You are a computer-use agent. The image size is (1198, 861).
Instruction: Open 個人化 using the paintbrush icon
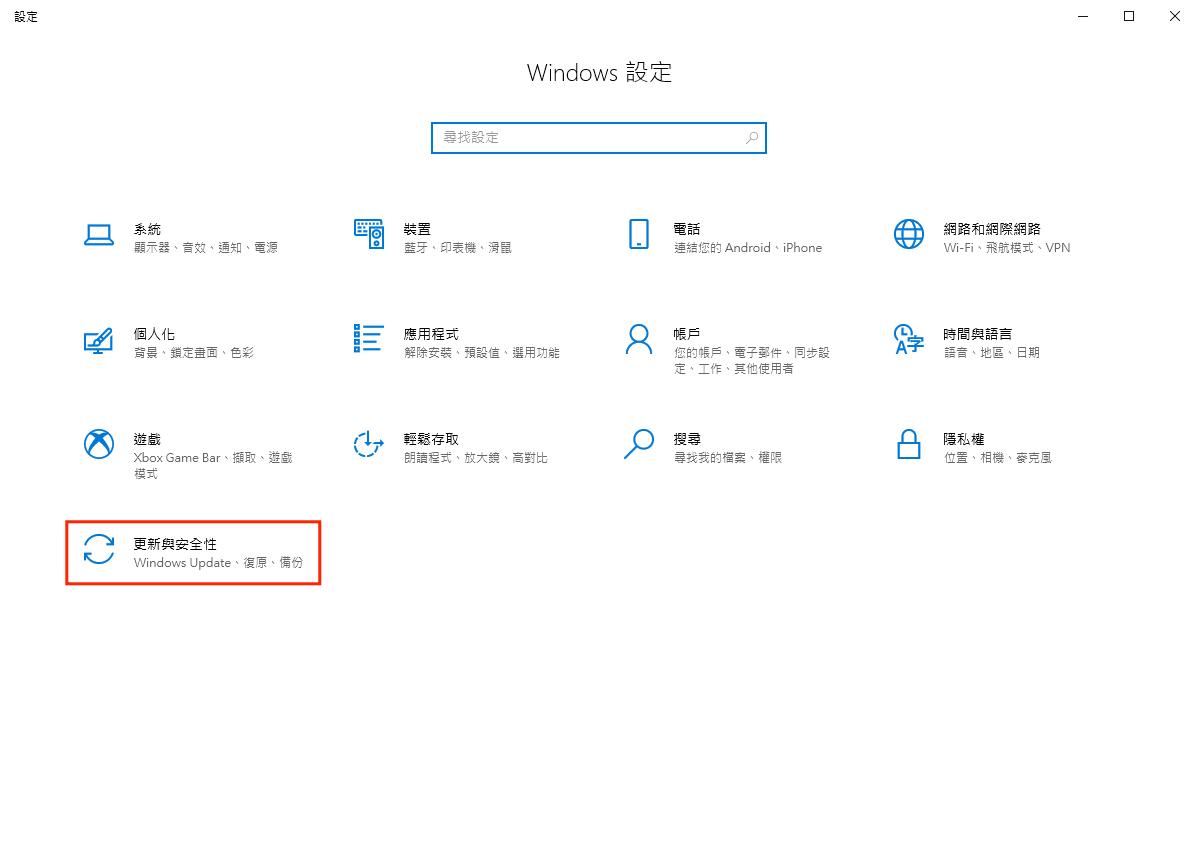point(98,340)
